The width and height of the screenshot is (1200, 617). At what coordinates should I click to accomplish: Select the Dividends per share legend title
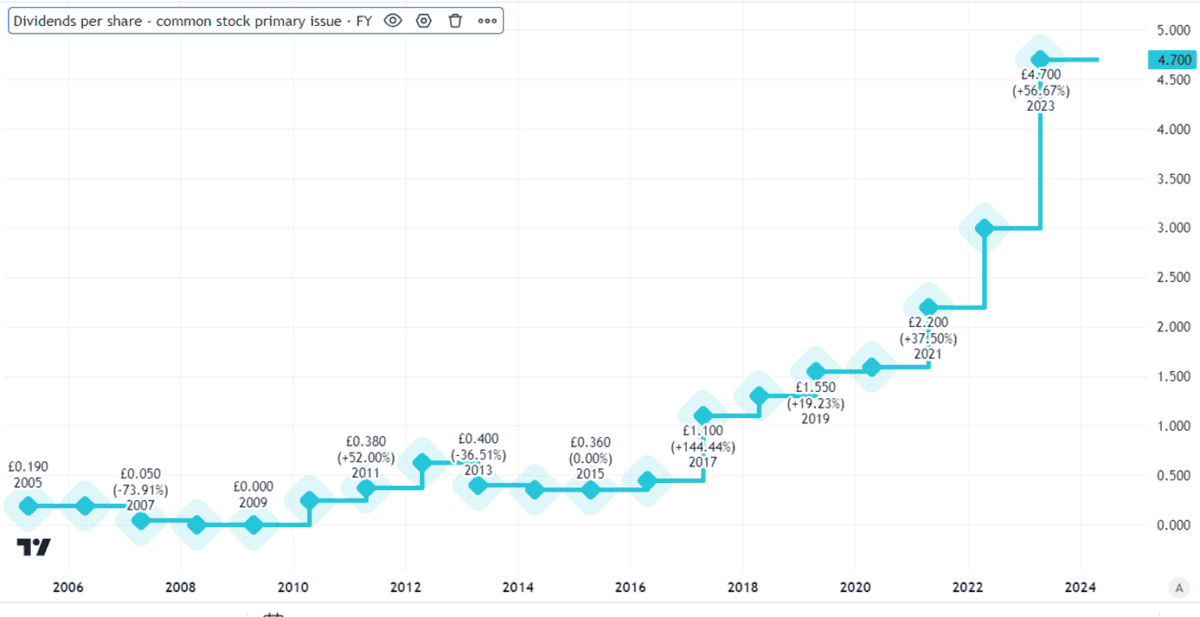(192, 21)
